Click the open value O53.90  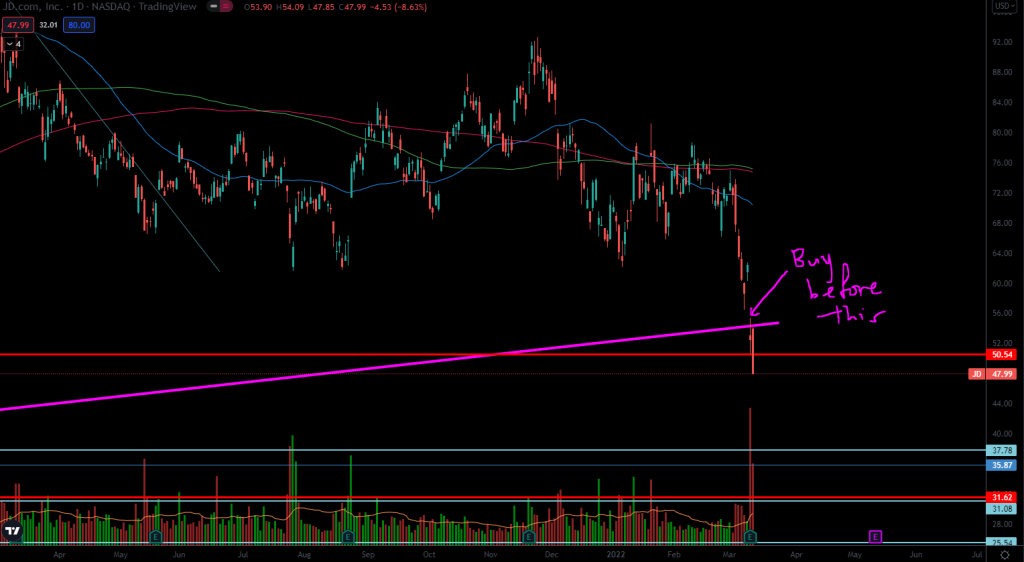(257, 7)
